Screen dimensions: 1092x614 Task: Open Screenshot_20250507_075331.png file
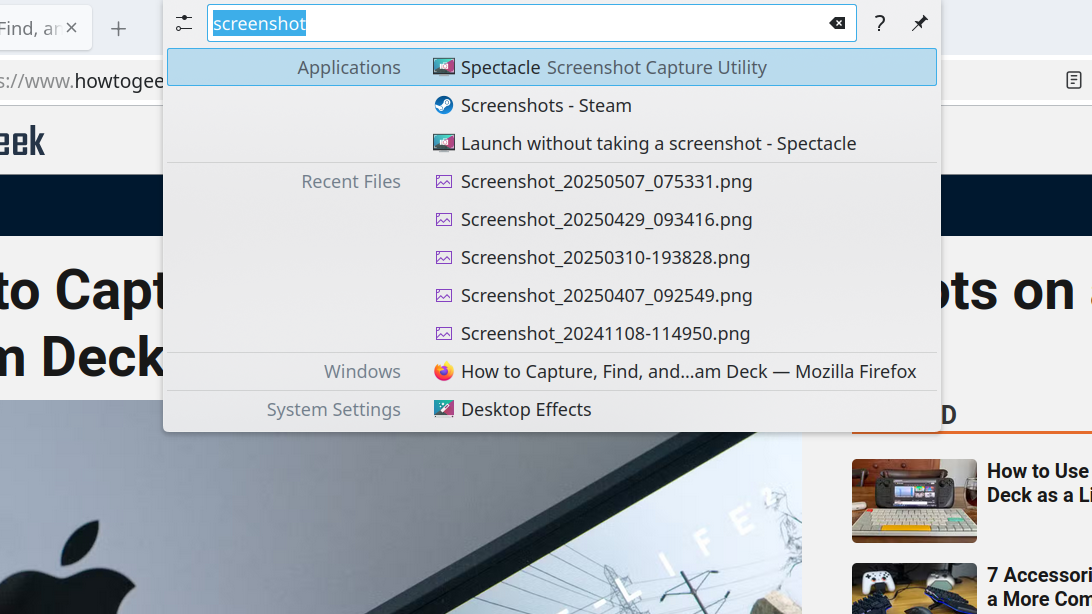[606, 181]
